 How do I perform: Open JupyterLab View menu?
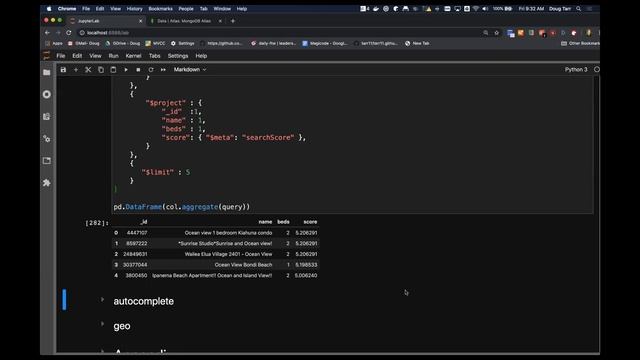(95, 56)
